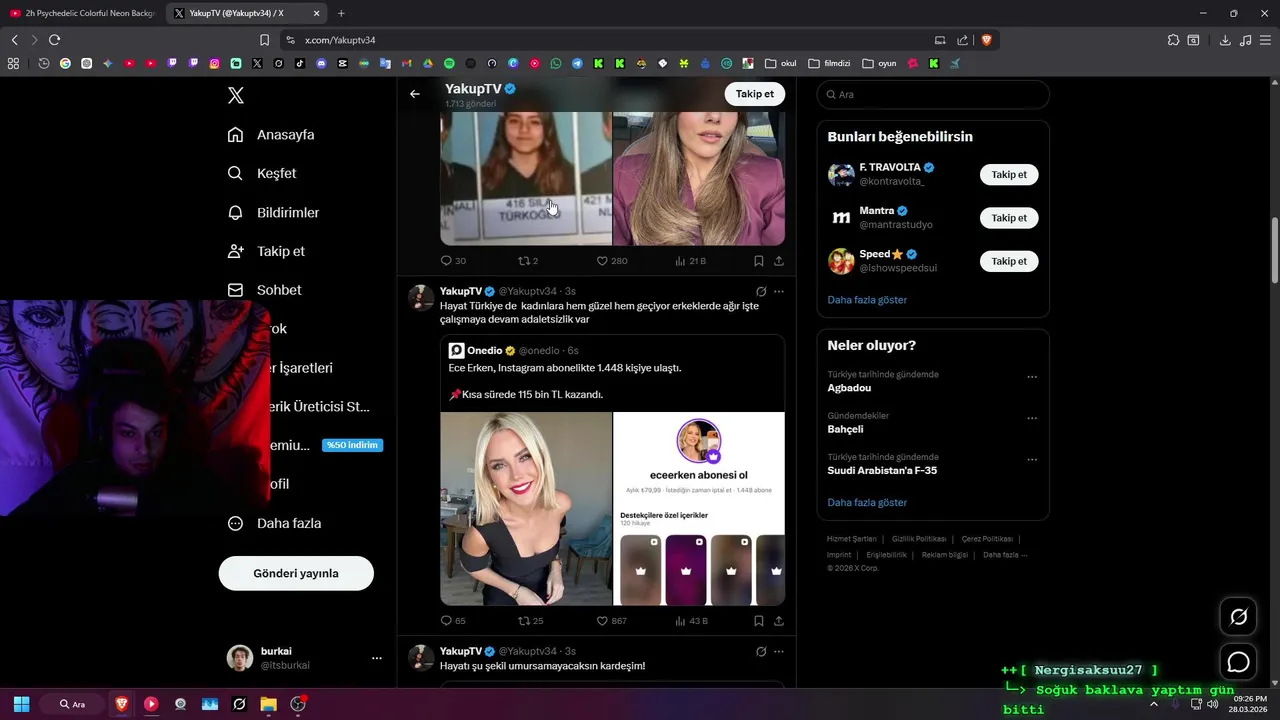Open Anasayfa home in the sidebar

tap(271, 135)
